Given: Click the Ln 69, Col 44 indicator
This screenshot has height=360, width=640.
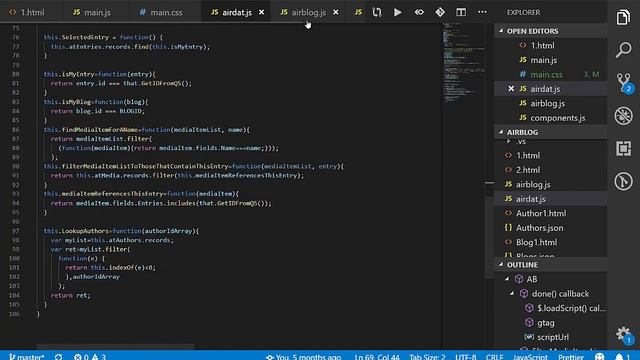Looking at the screenshot, I should [377, 357].
